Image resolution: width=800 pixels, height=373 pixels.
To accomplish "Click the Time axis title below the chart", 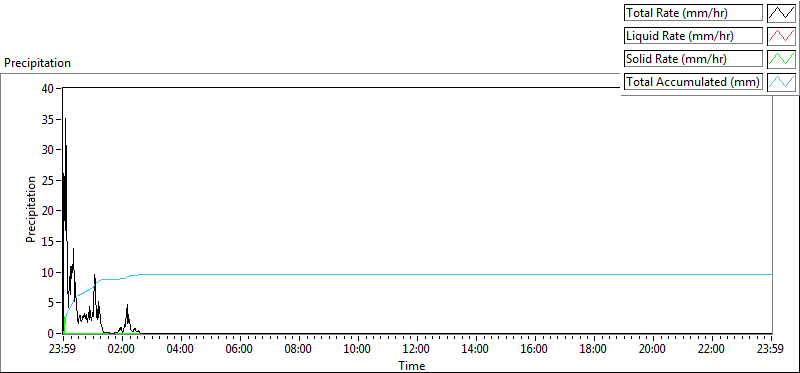I will pos(412,365).
